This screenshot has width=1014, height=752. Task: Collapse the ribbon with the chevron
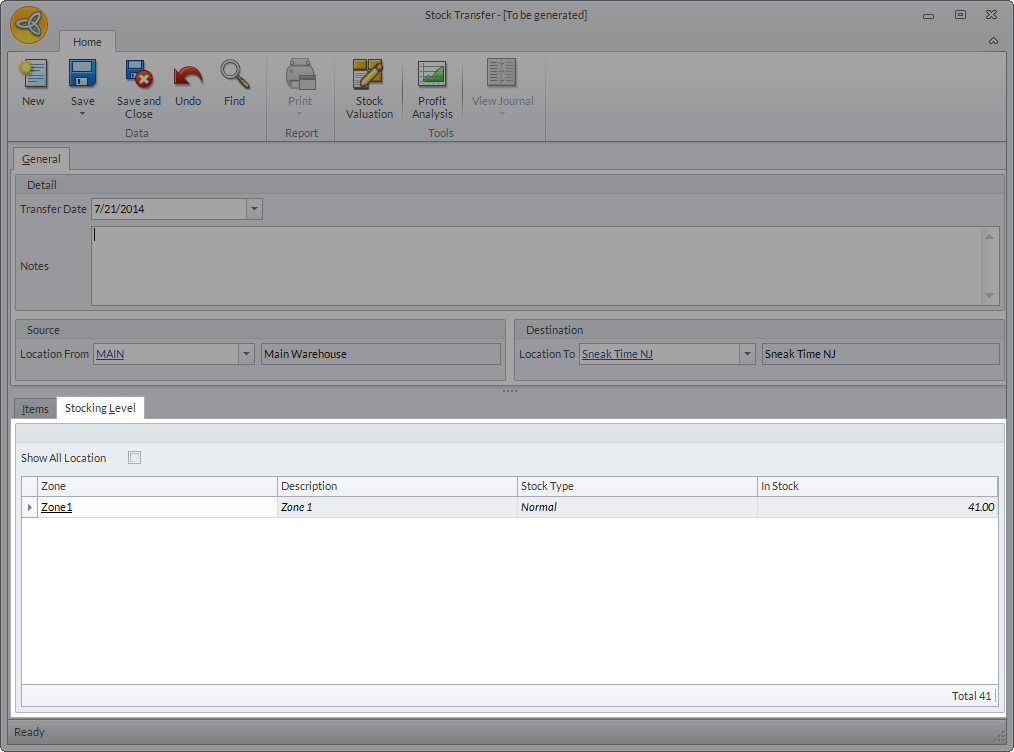click(993, 41)
